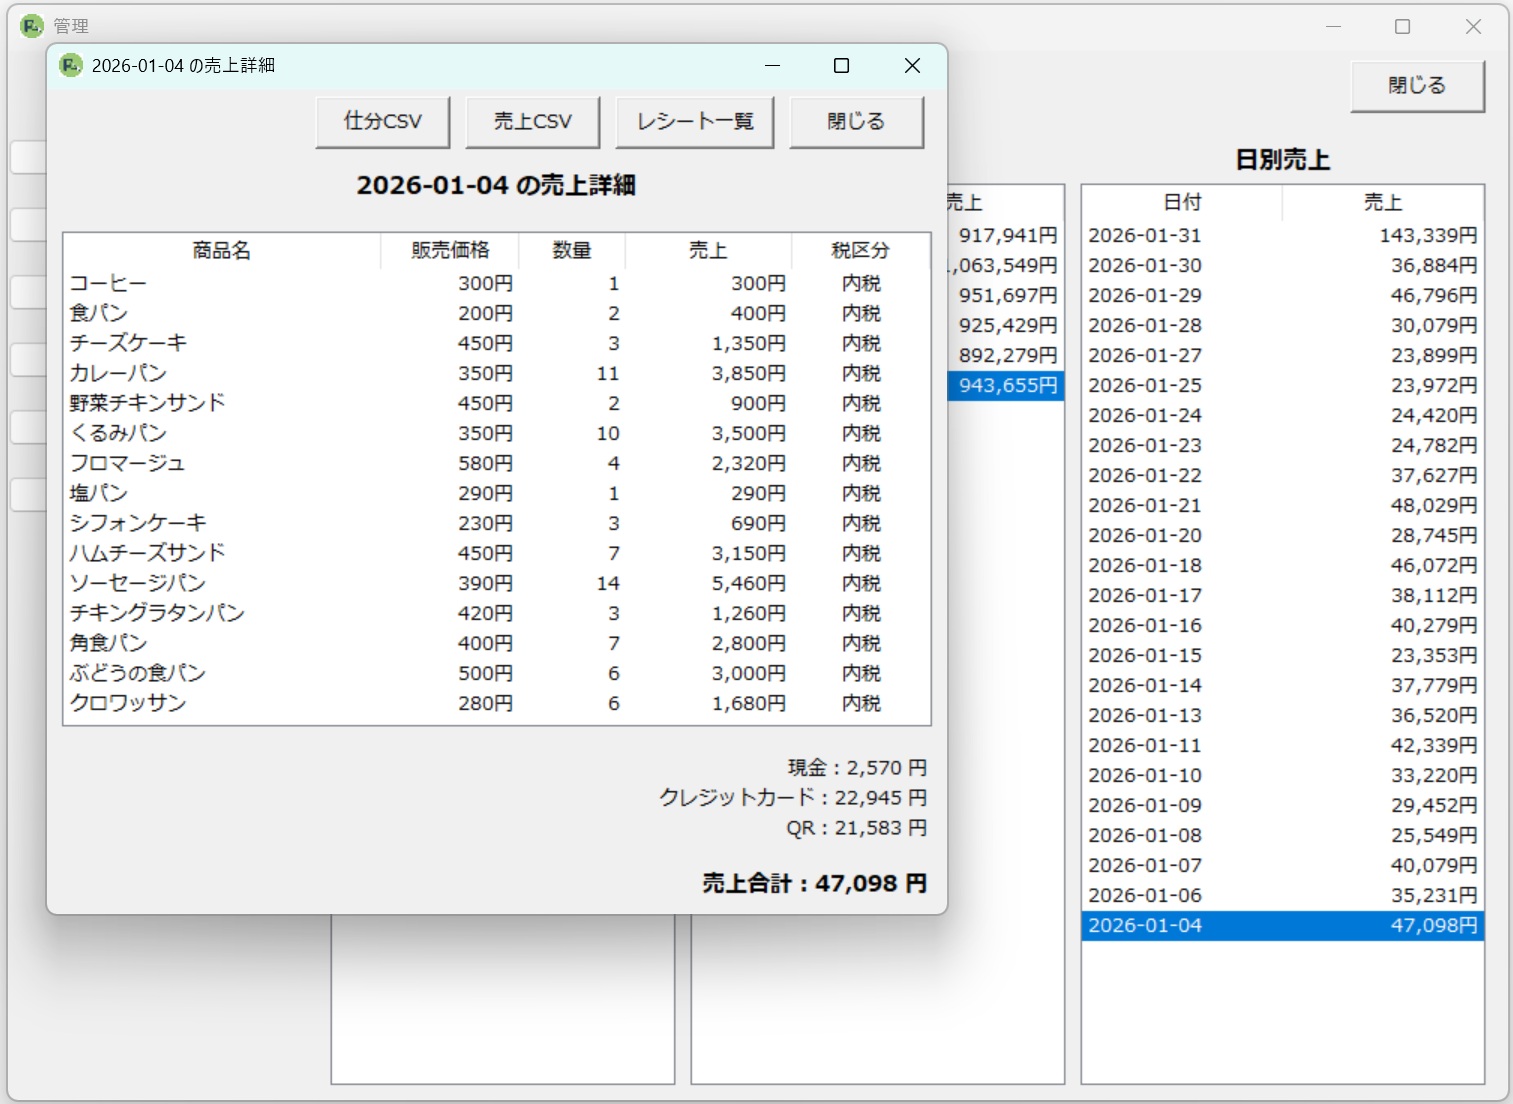Sort by 商品名 column header

221,250
